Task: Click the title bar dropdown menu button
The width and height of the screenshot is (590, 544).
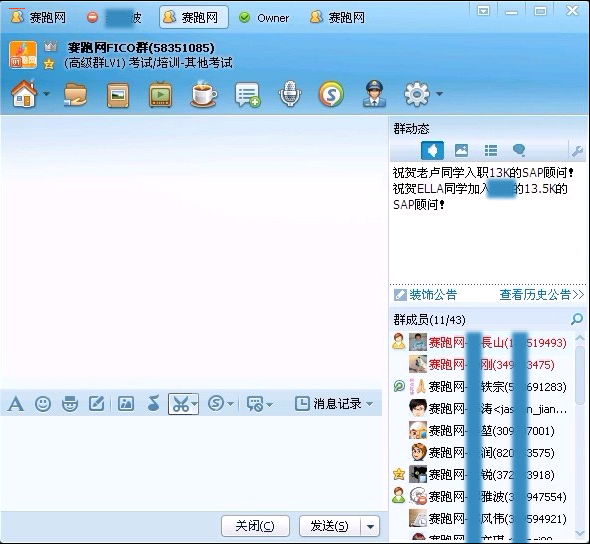Action: (x=484, y=11)
